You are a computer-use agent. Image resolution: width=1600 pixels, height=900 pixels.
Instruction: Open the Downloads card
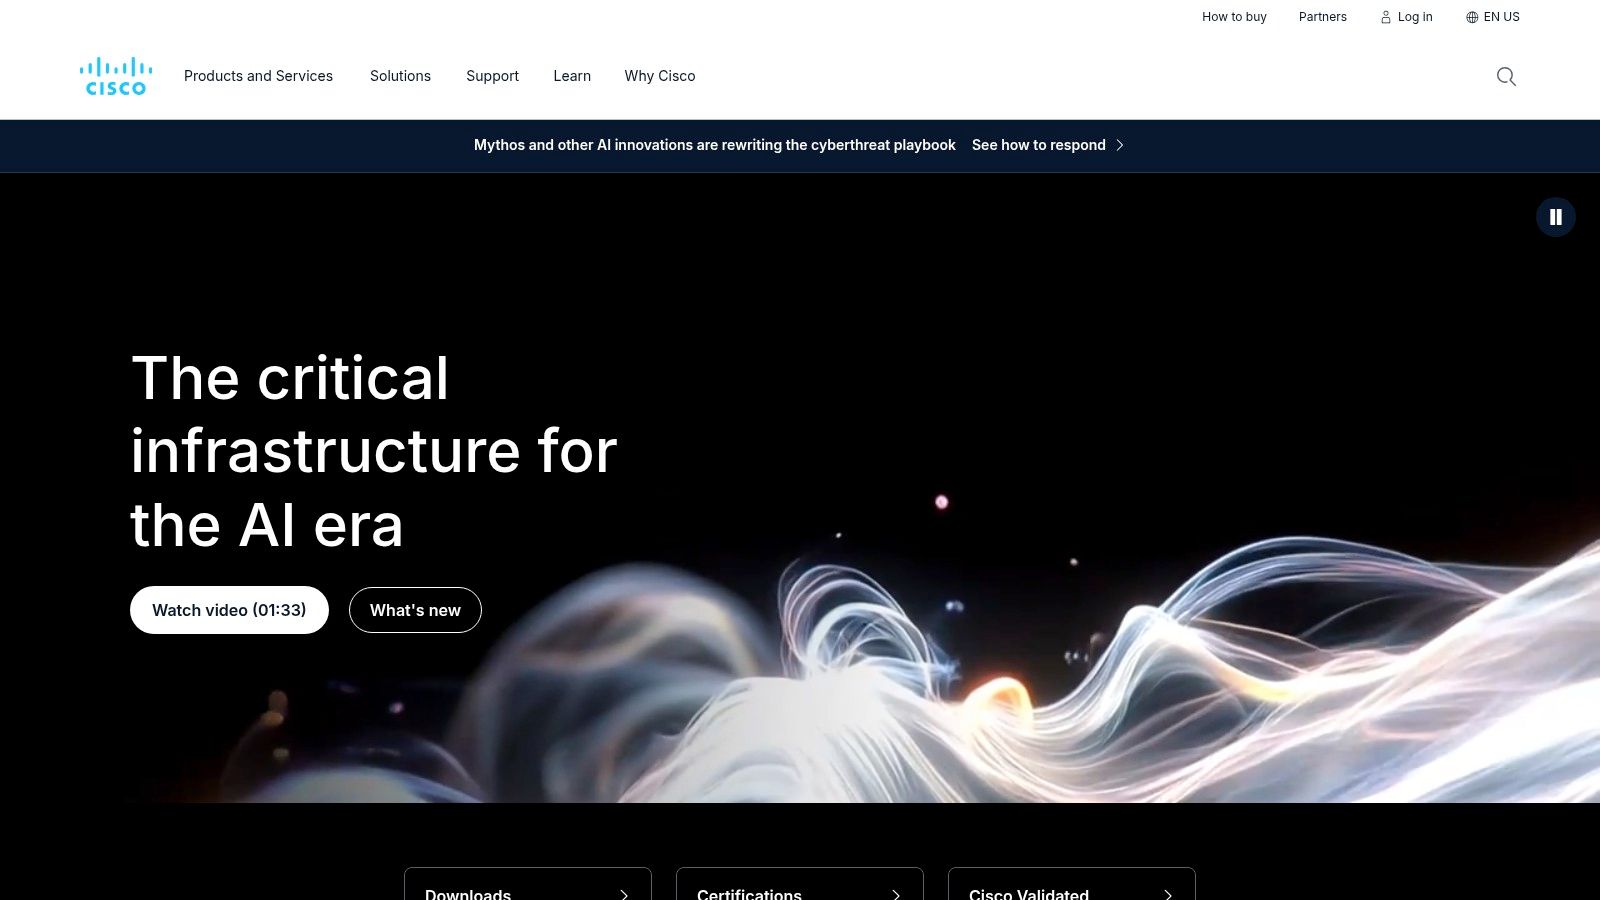click(x=528, y=884)
